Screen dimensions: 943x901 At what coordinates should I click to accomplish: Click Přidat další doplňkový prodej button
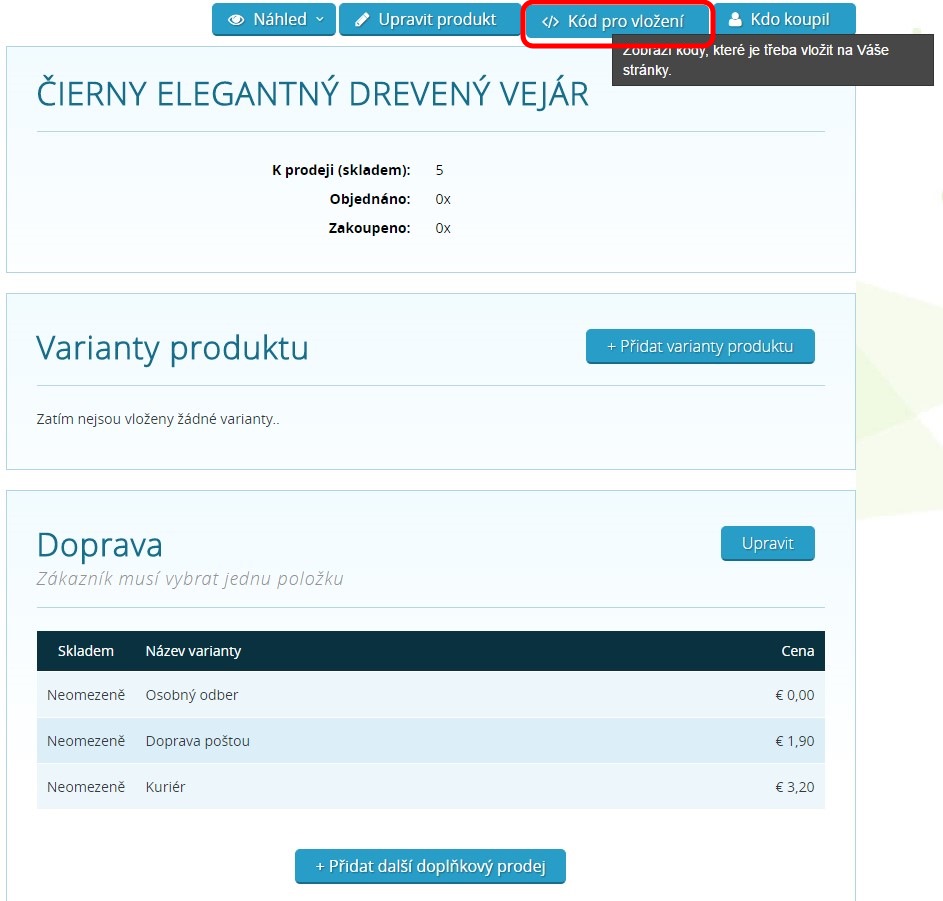click(430, 866)
